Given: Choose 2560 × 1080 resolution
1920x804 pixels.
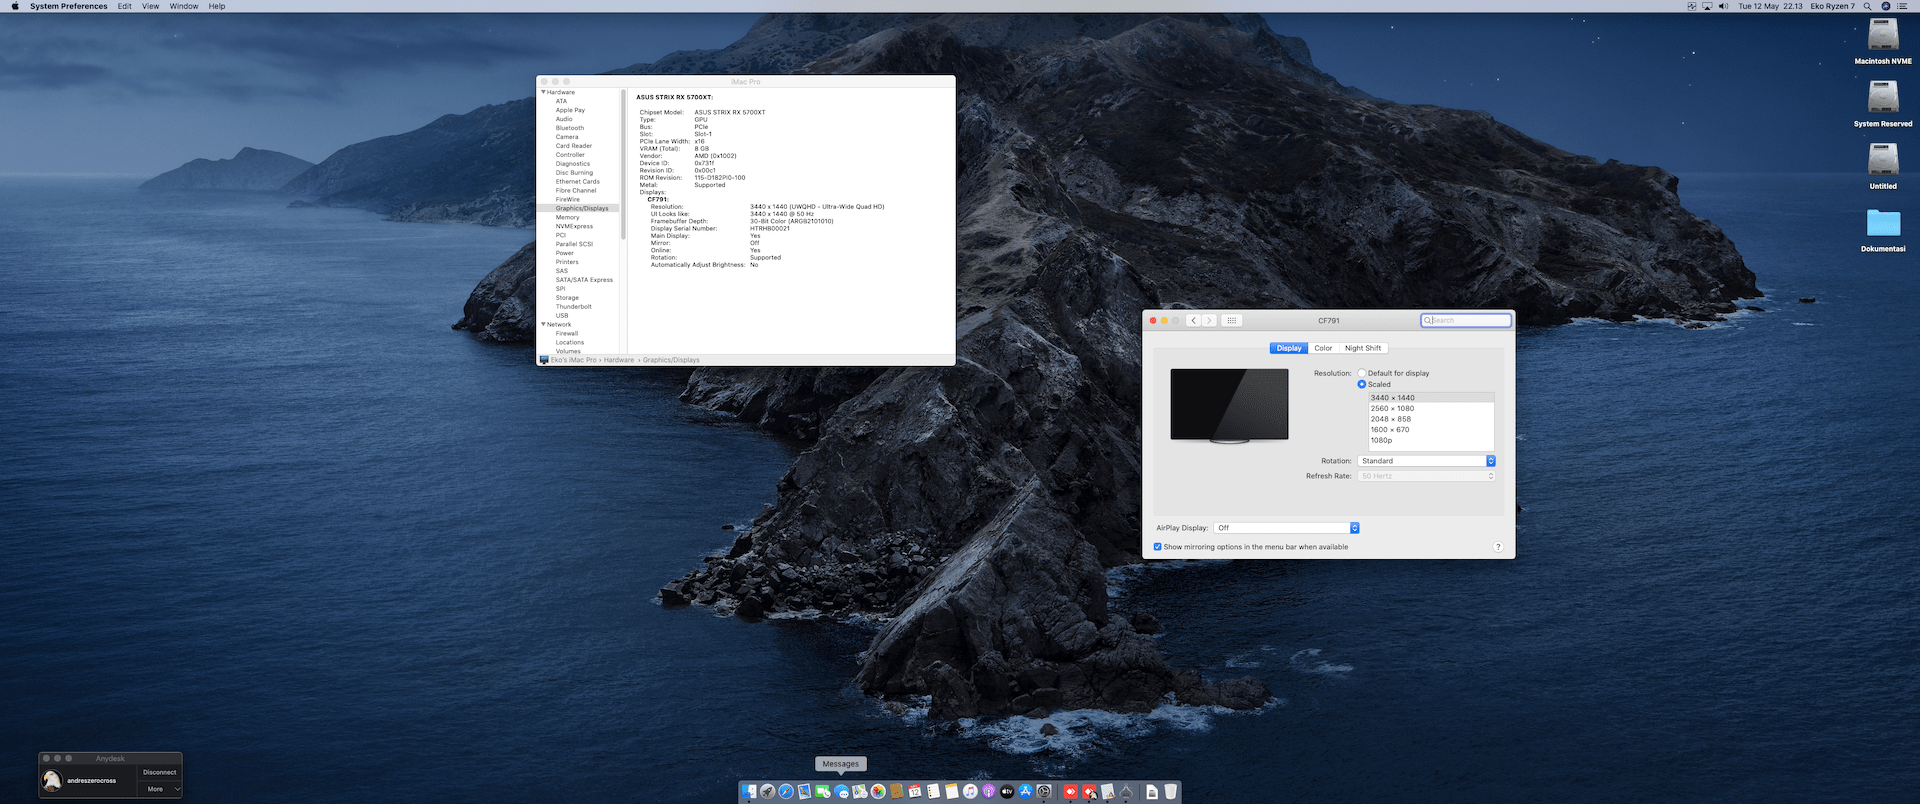Looking at the screenshot, I should [x=1431, y=408].
